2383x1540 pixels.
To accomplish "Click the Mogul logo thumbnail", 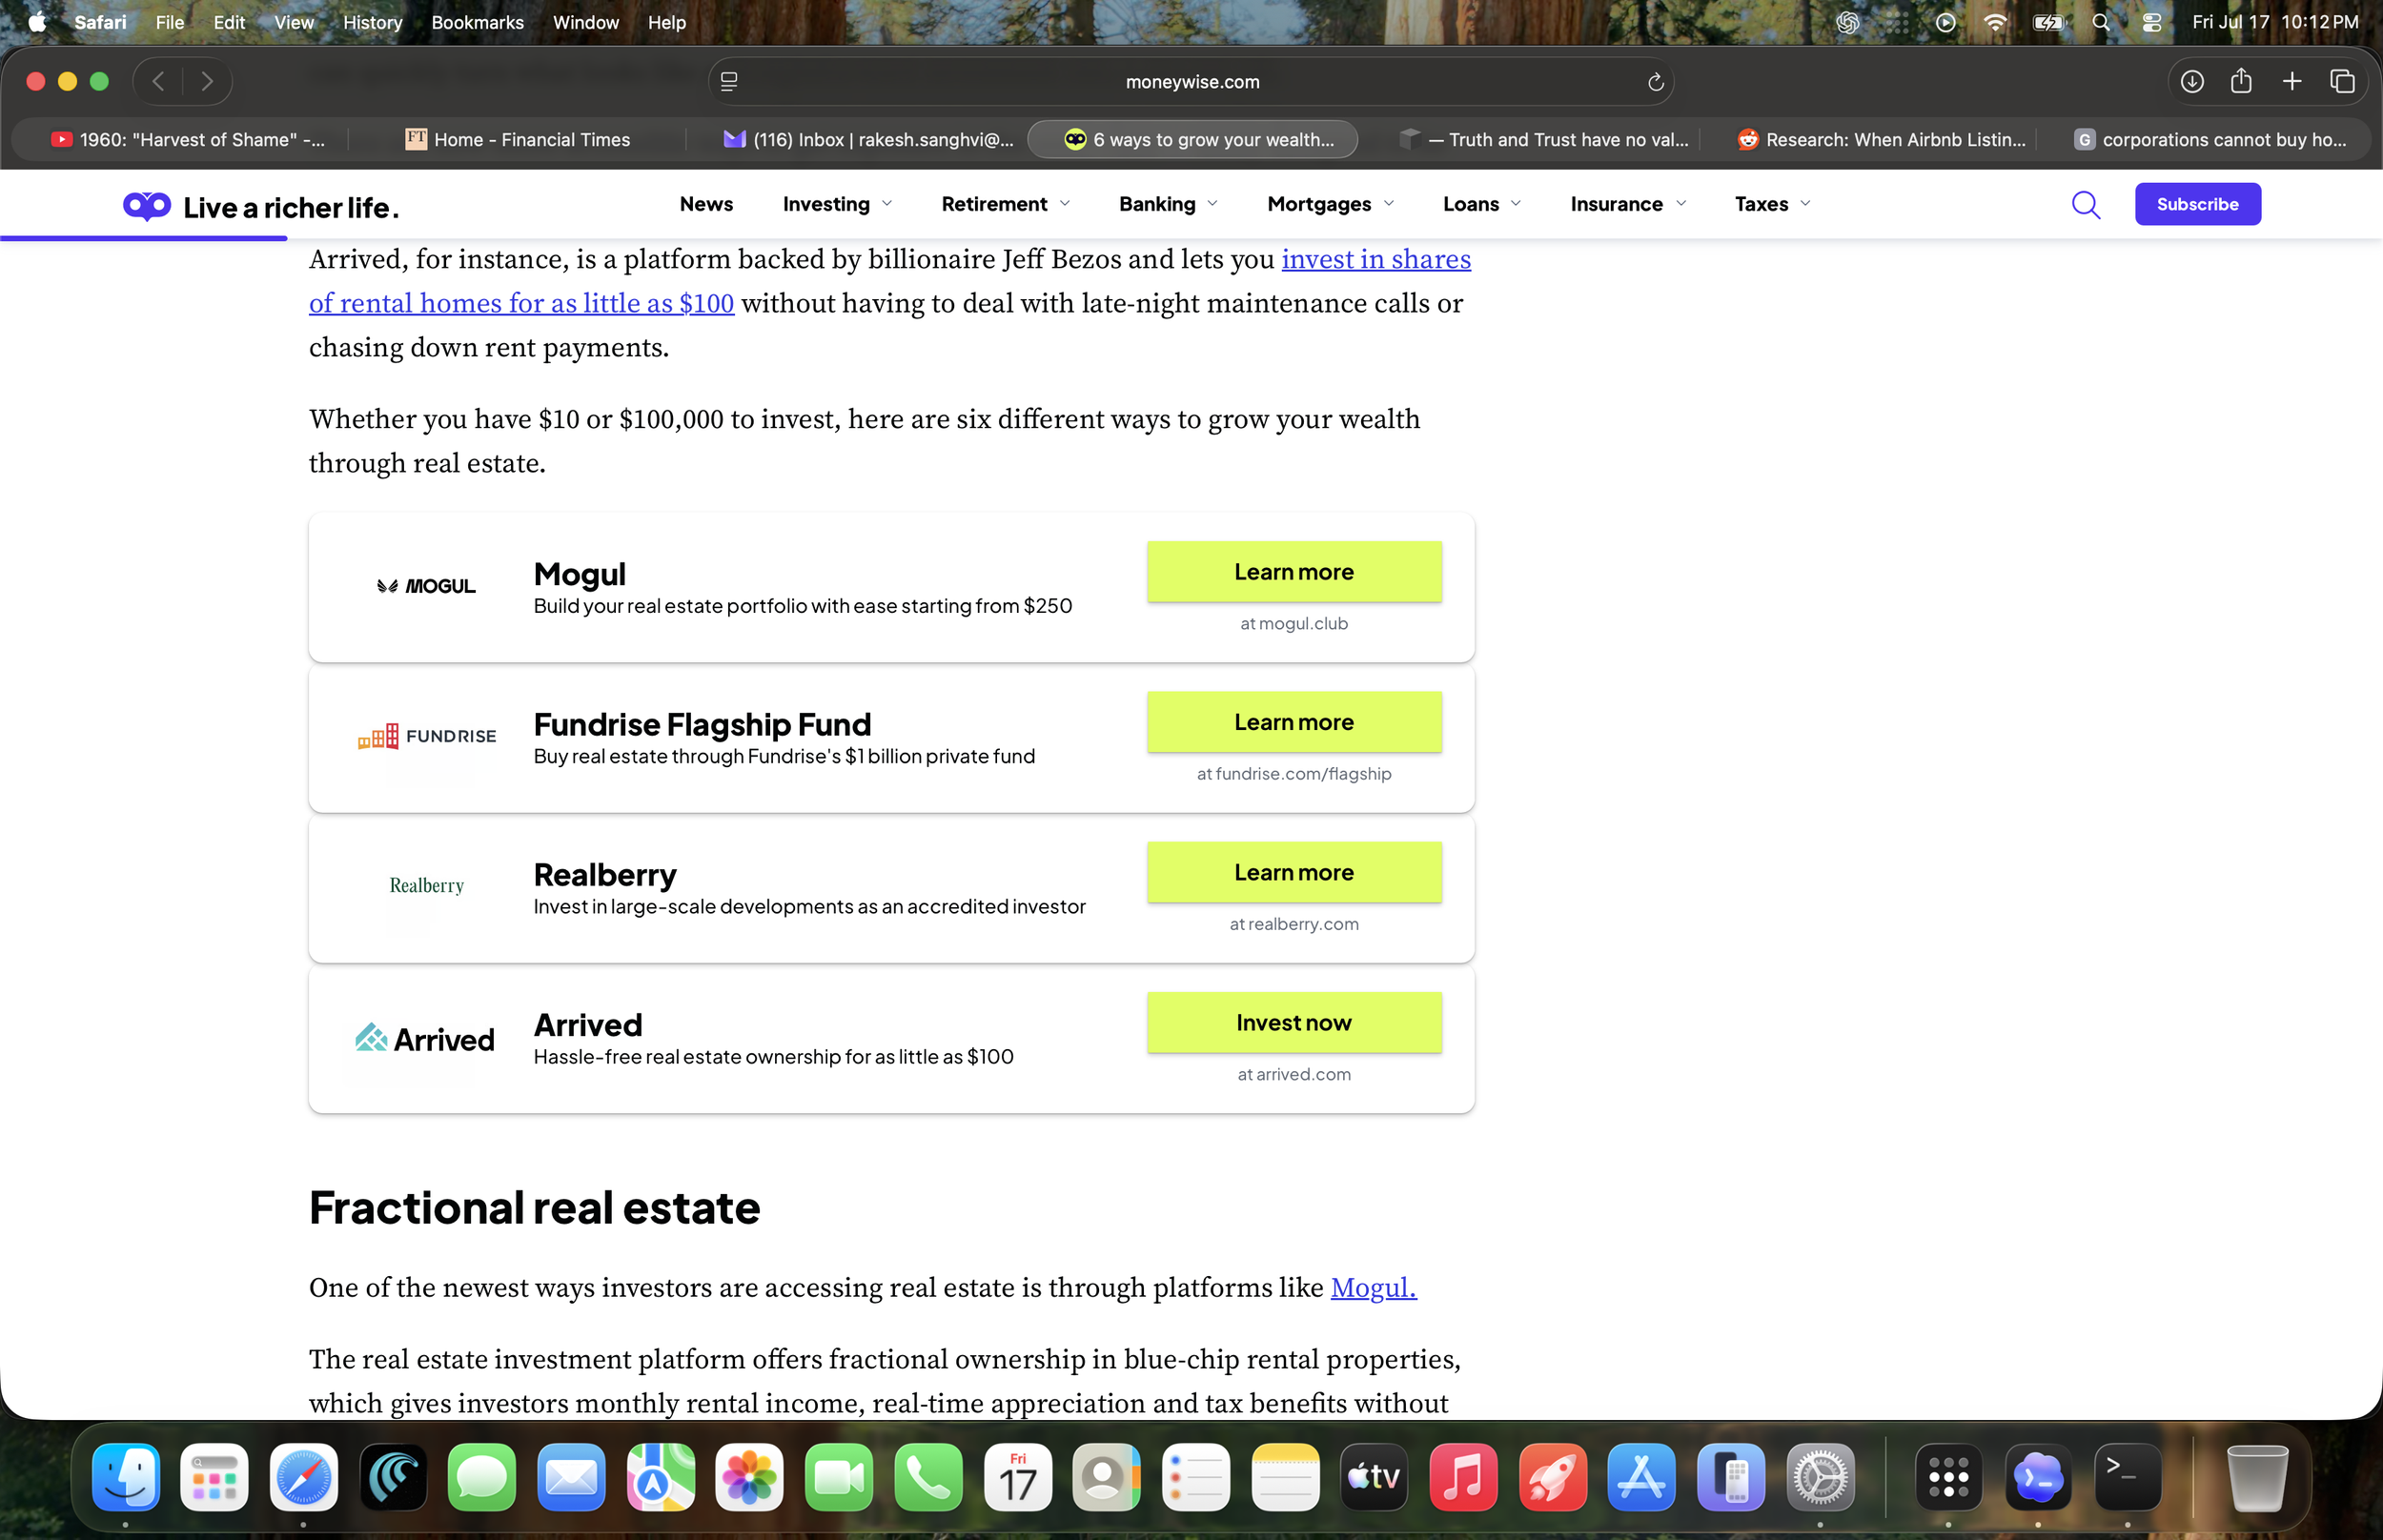I will [426, 586].
